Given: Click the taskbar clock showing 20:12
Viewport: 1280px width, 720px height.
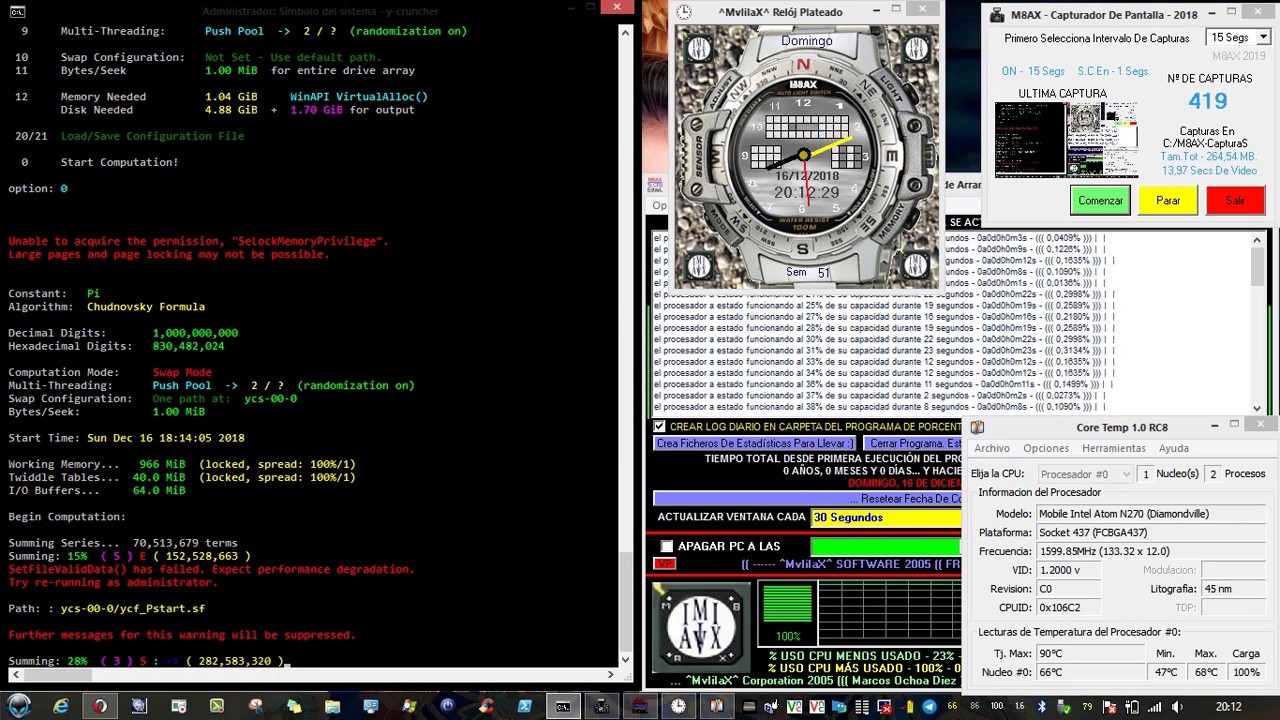Looking at the screenshot, I should click(1229, 707).
